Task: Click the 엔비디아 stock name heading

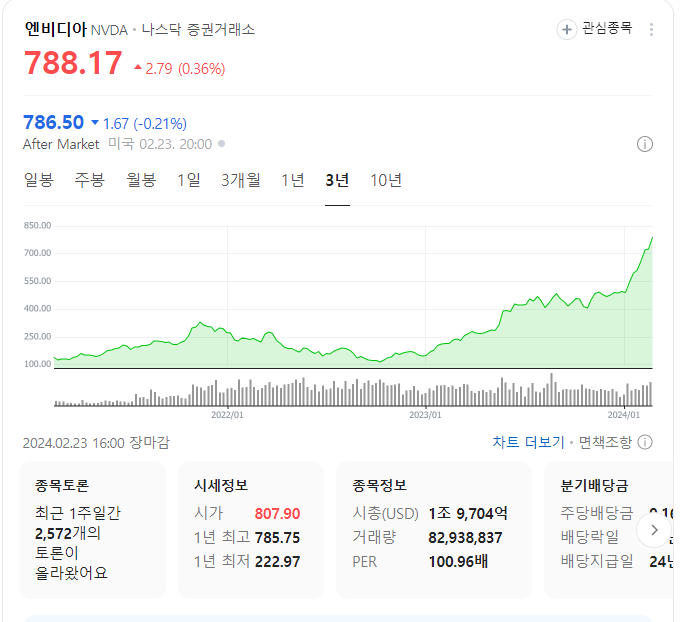Action: (56, 29)
